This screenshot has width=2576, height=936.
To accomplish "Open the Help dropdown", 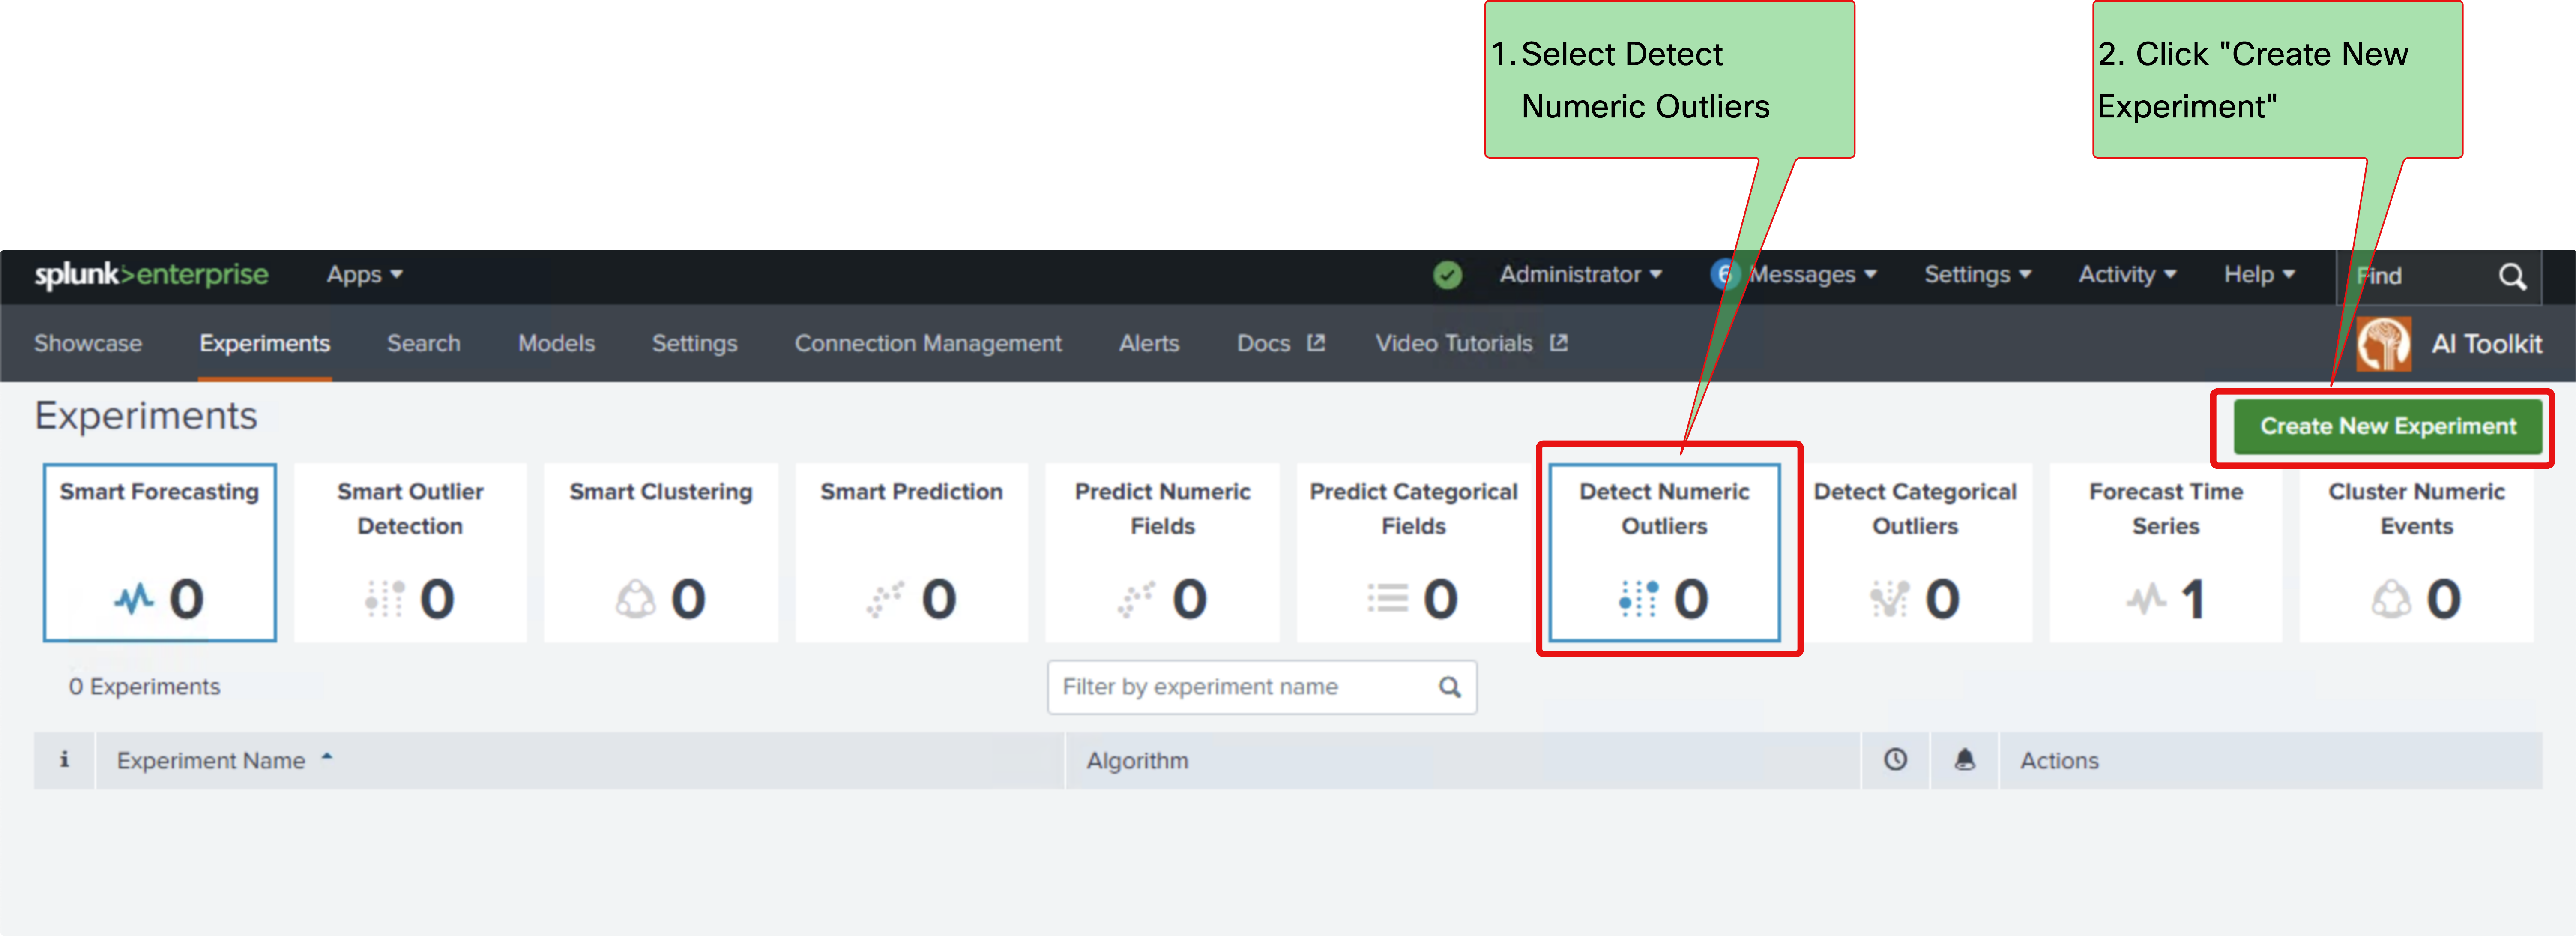I will [2259, 275].
